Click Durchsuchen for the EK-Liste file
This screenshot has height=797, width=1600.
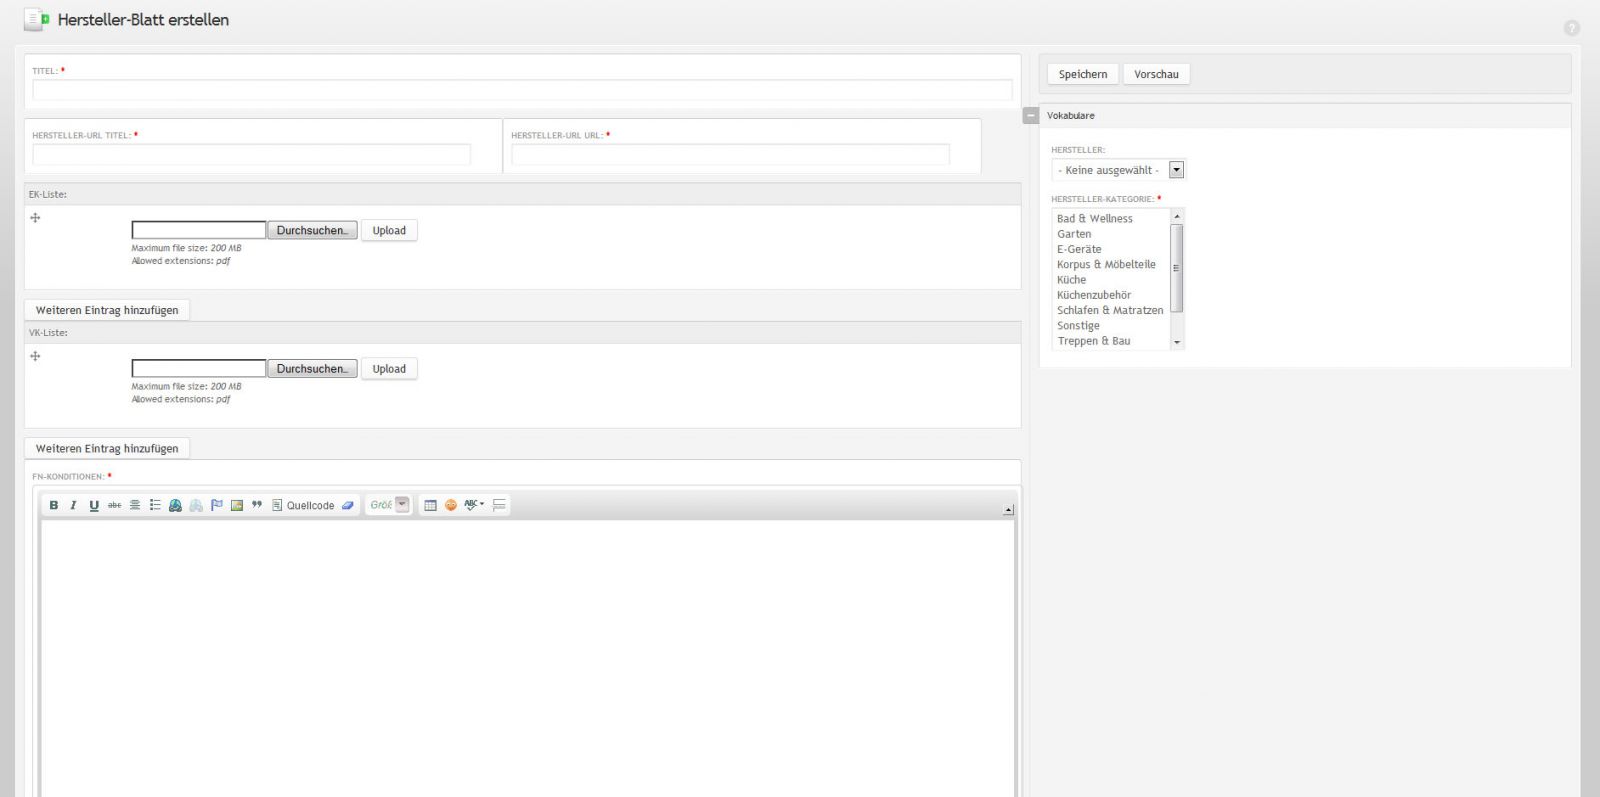(312, 230)
